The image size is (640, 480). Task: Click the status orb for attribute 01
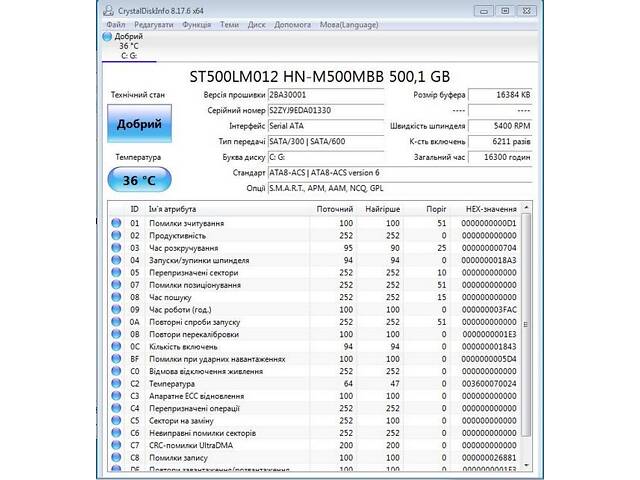tap(116, 223)
